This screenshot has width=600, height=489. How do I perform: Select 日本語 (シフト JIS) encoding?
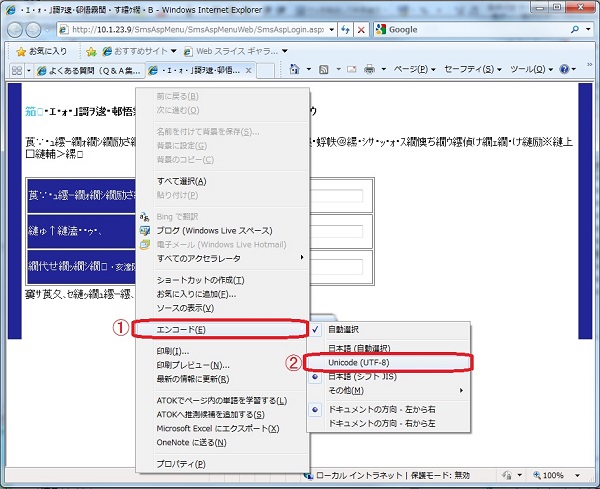pyautogui.click(x=388, y=377)
